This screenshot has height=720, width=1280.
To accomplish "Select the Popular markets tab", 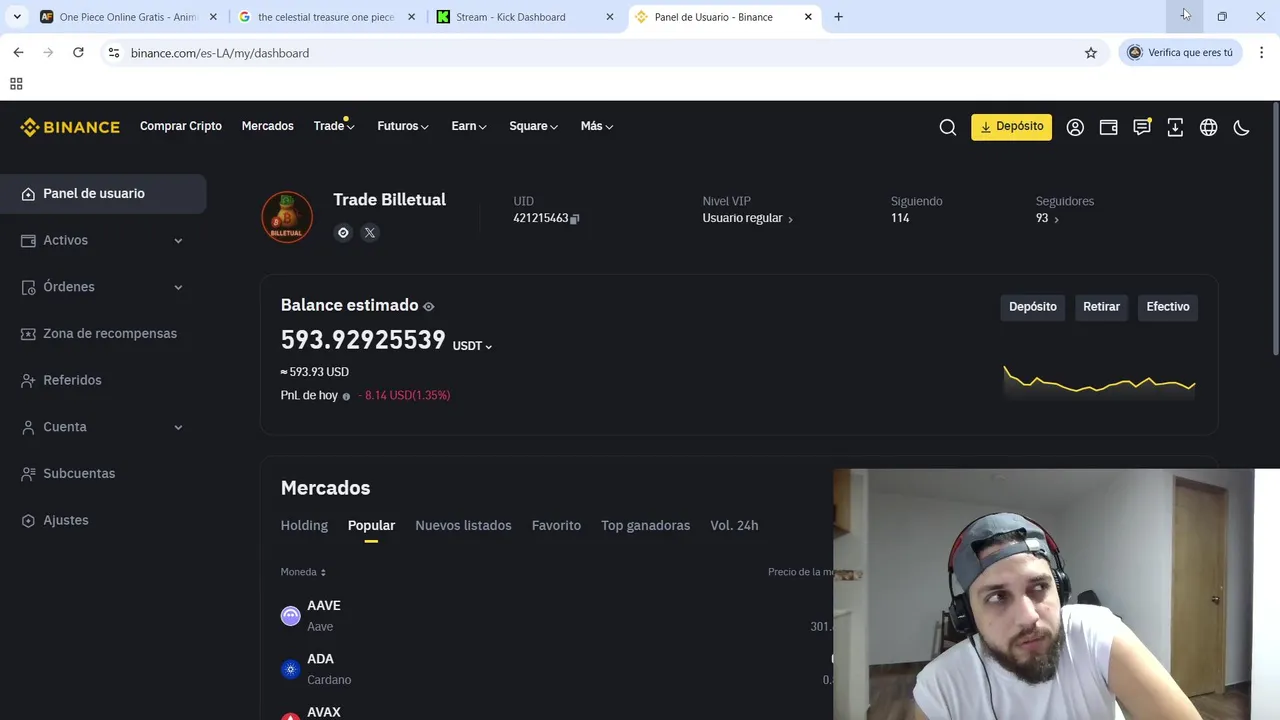I will point(371,525).
